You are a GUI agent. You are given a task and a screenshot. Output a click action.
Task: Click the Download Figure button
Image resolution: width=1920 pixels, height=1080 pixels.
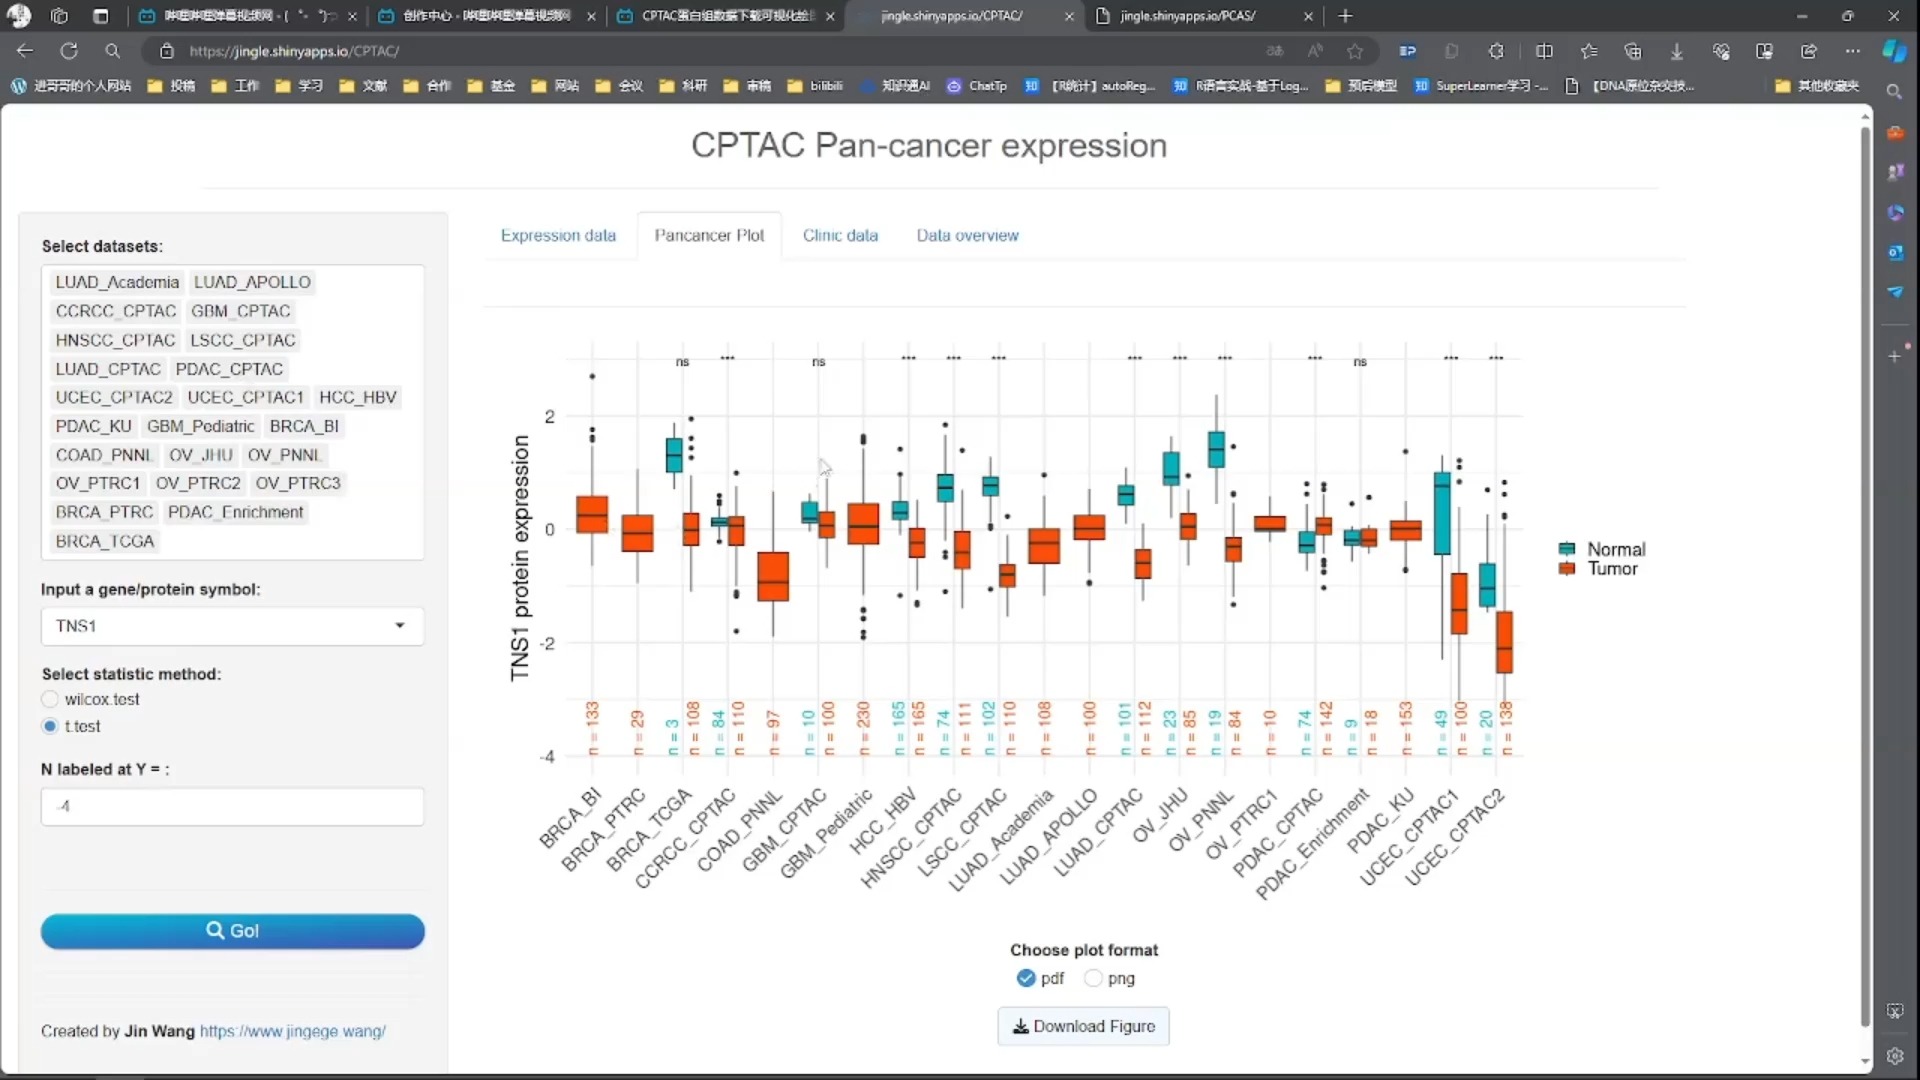[x=1083, y=1026]
